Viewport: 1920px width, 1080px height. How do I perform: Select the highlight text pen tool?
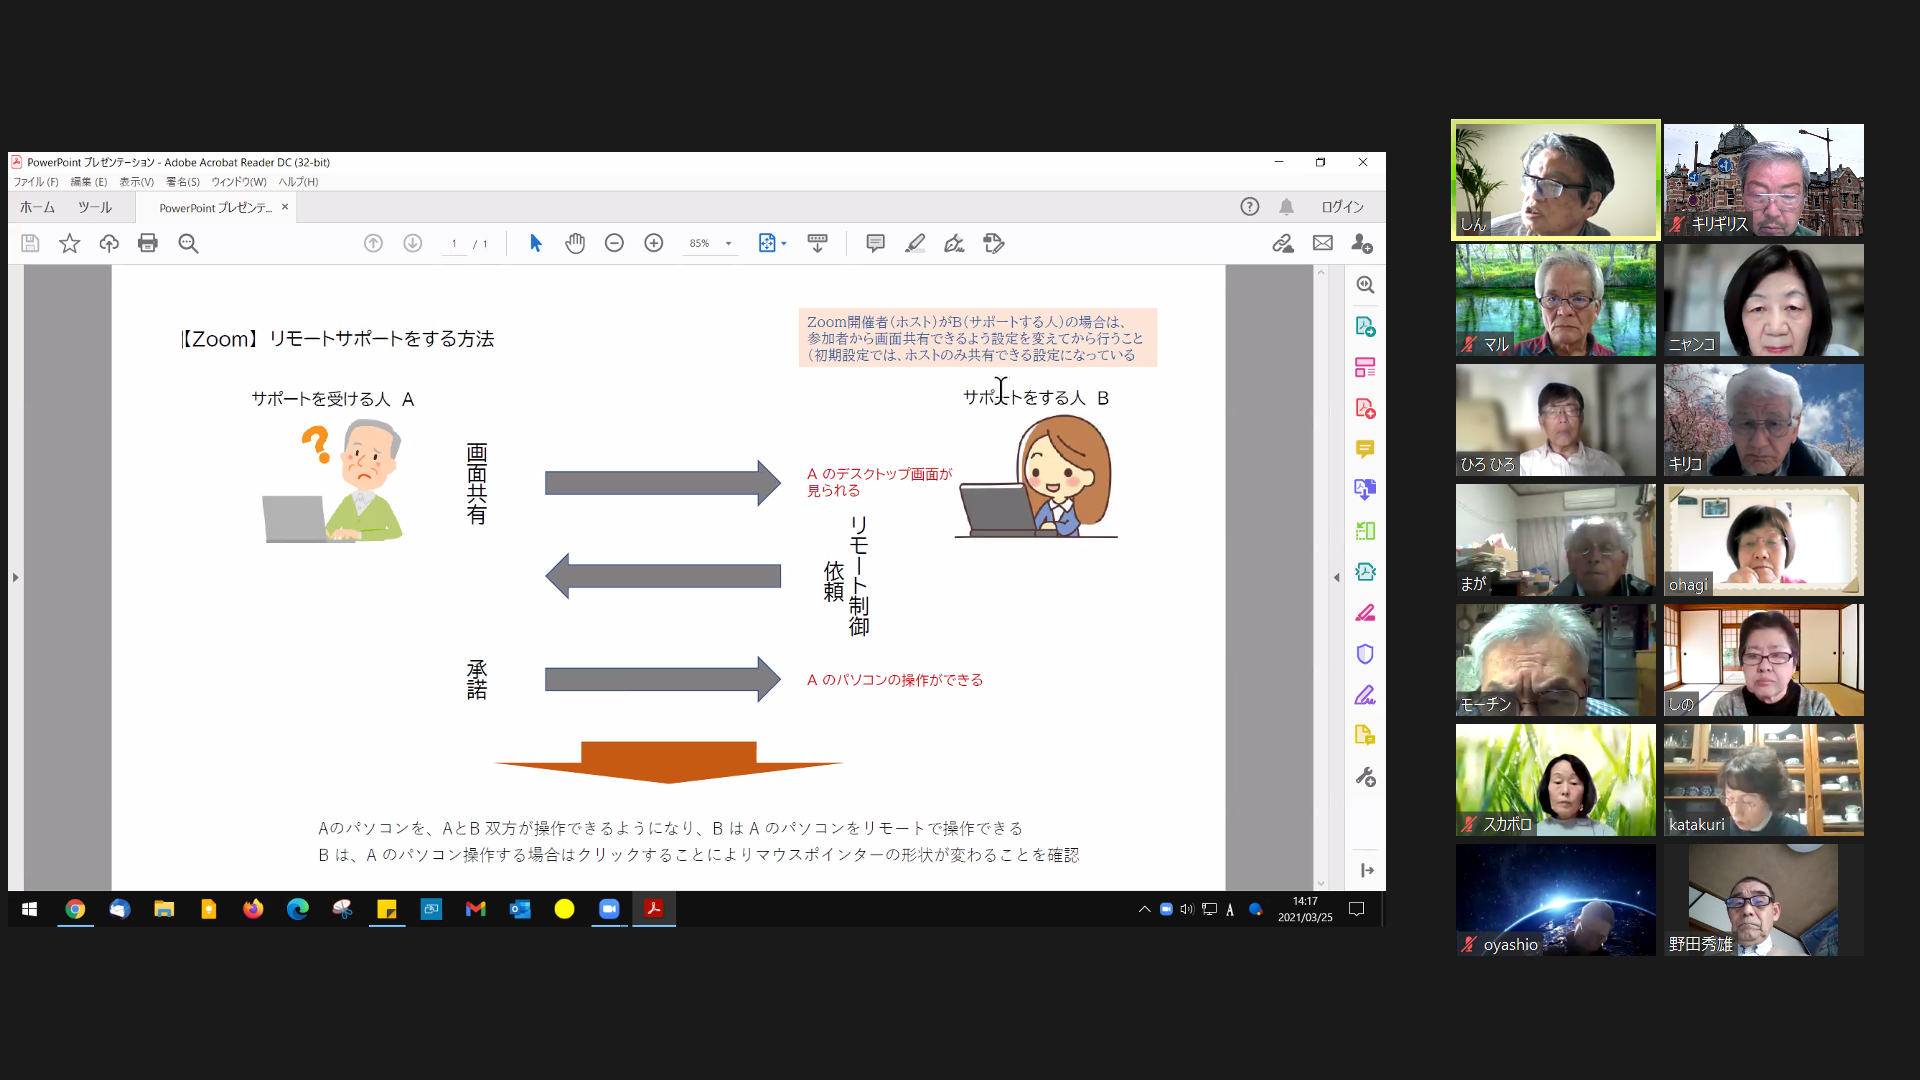pyautogui.click(x=915, y=243)
